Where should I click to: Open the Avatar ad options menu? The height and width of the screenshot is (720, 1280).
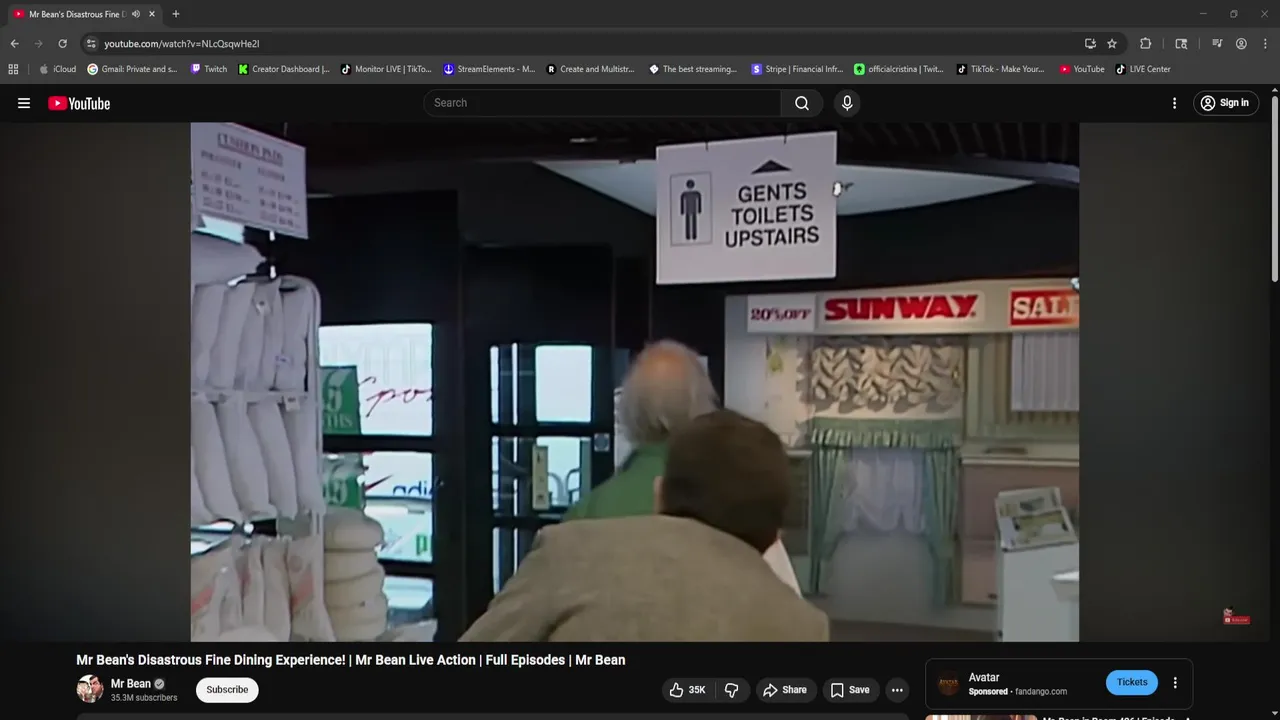(x=1175, y=683)
